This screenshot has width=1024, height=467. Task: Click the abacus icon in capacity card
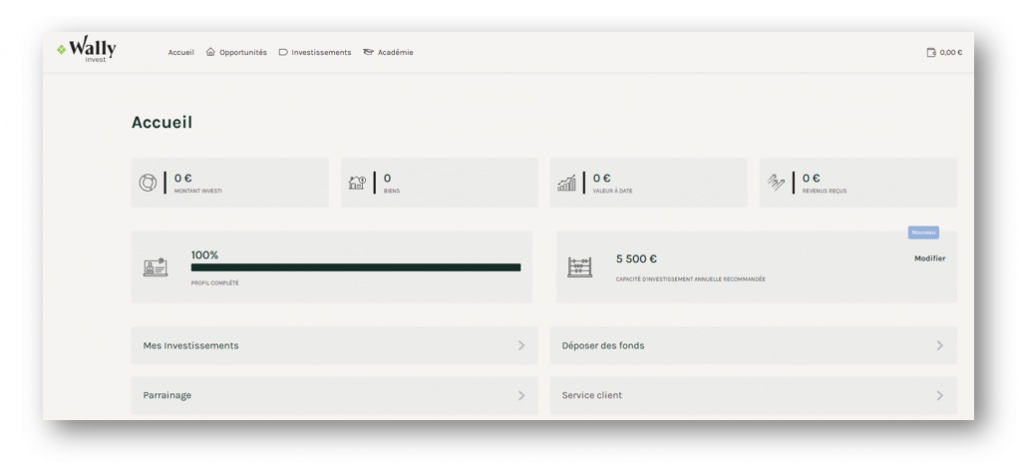click(x=580, y=267)
